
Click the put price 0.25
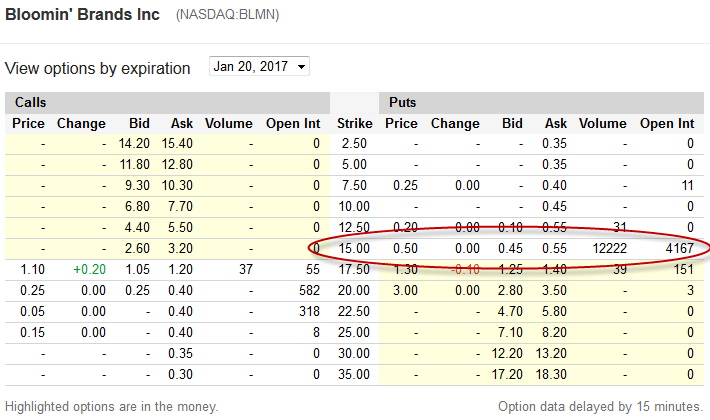(405, 186)
